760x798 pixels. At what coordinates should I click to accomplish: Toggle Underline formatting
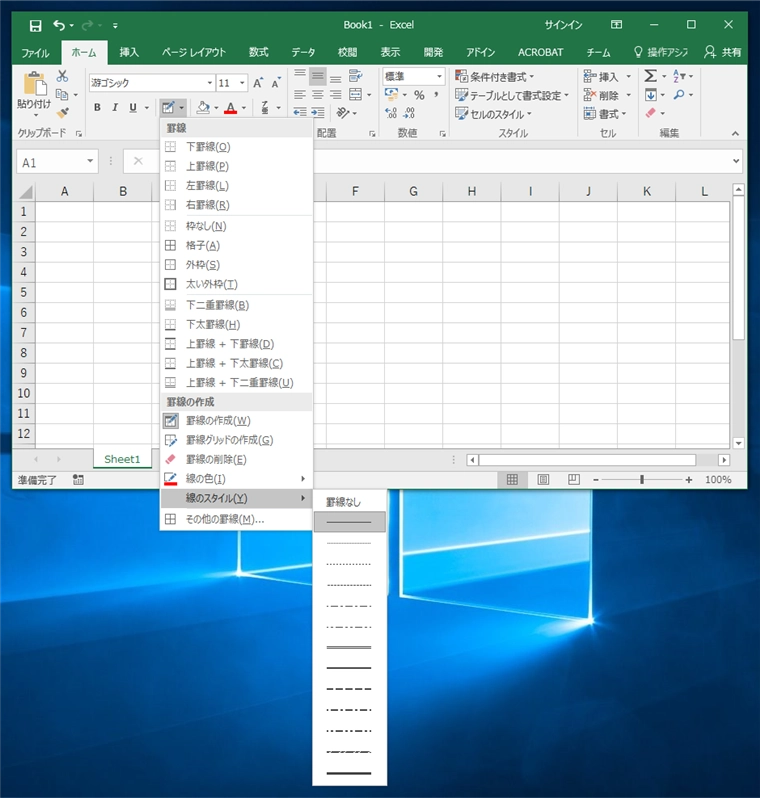(x=133, y=107)
